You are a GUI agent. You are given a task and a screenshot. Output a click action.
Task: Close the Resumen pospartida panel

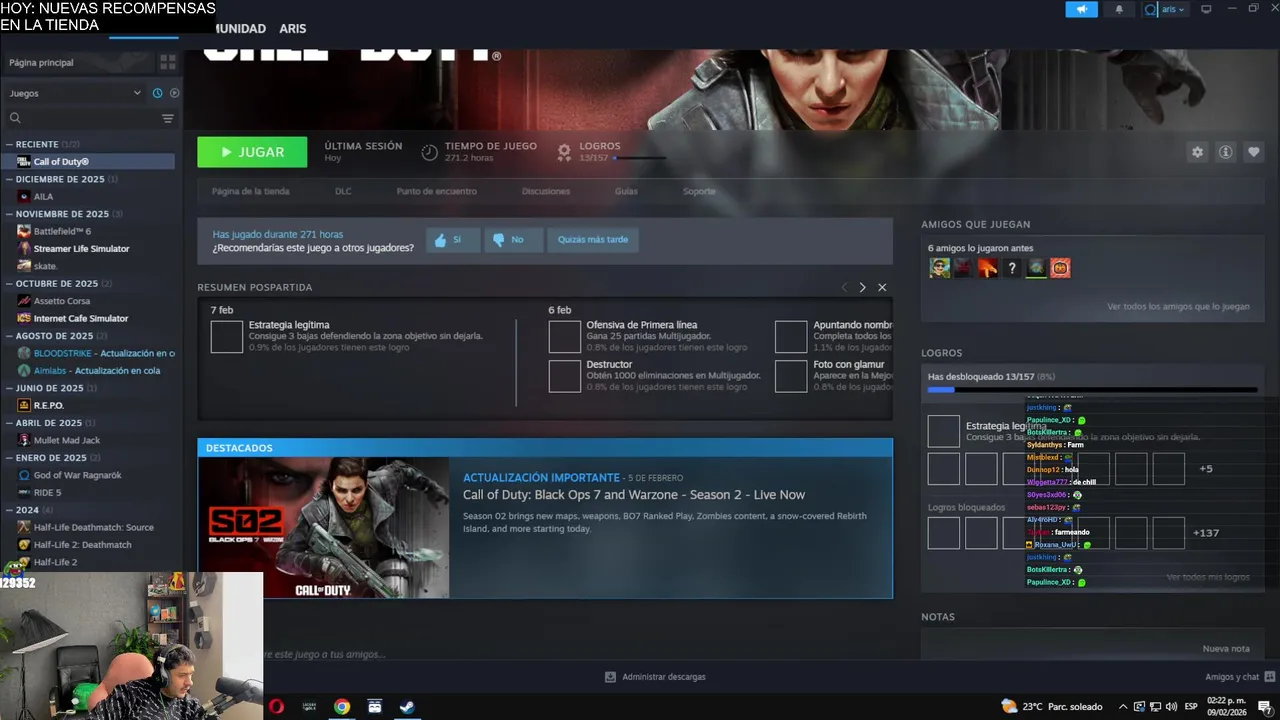coord(882,287)
